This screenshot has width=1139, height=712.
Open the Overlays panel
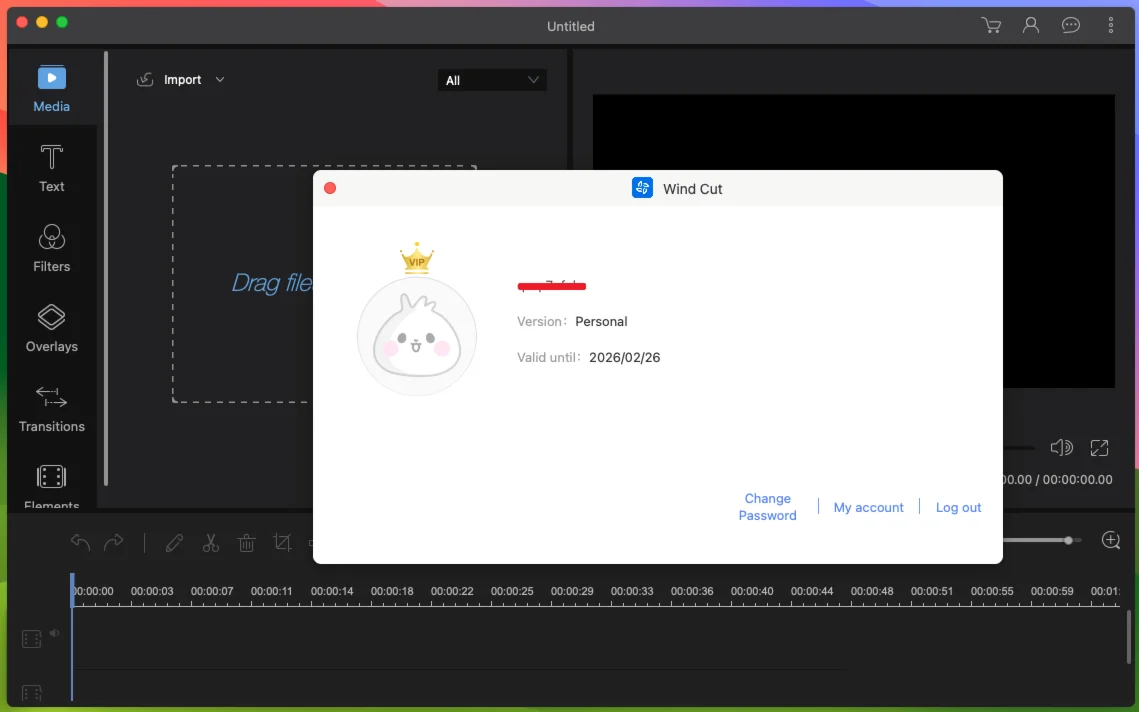pyautogui.click(x=52, y=328)
